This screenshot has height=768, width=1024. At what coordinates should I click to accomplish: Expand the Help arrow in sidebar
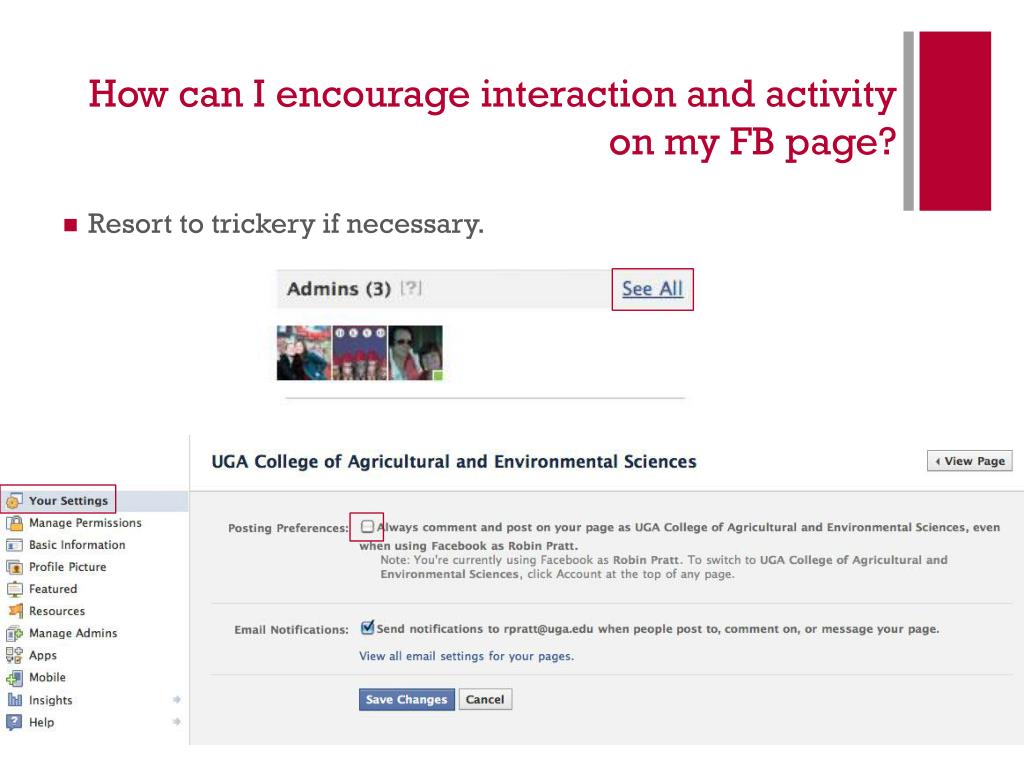click(x=176, y=722)
